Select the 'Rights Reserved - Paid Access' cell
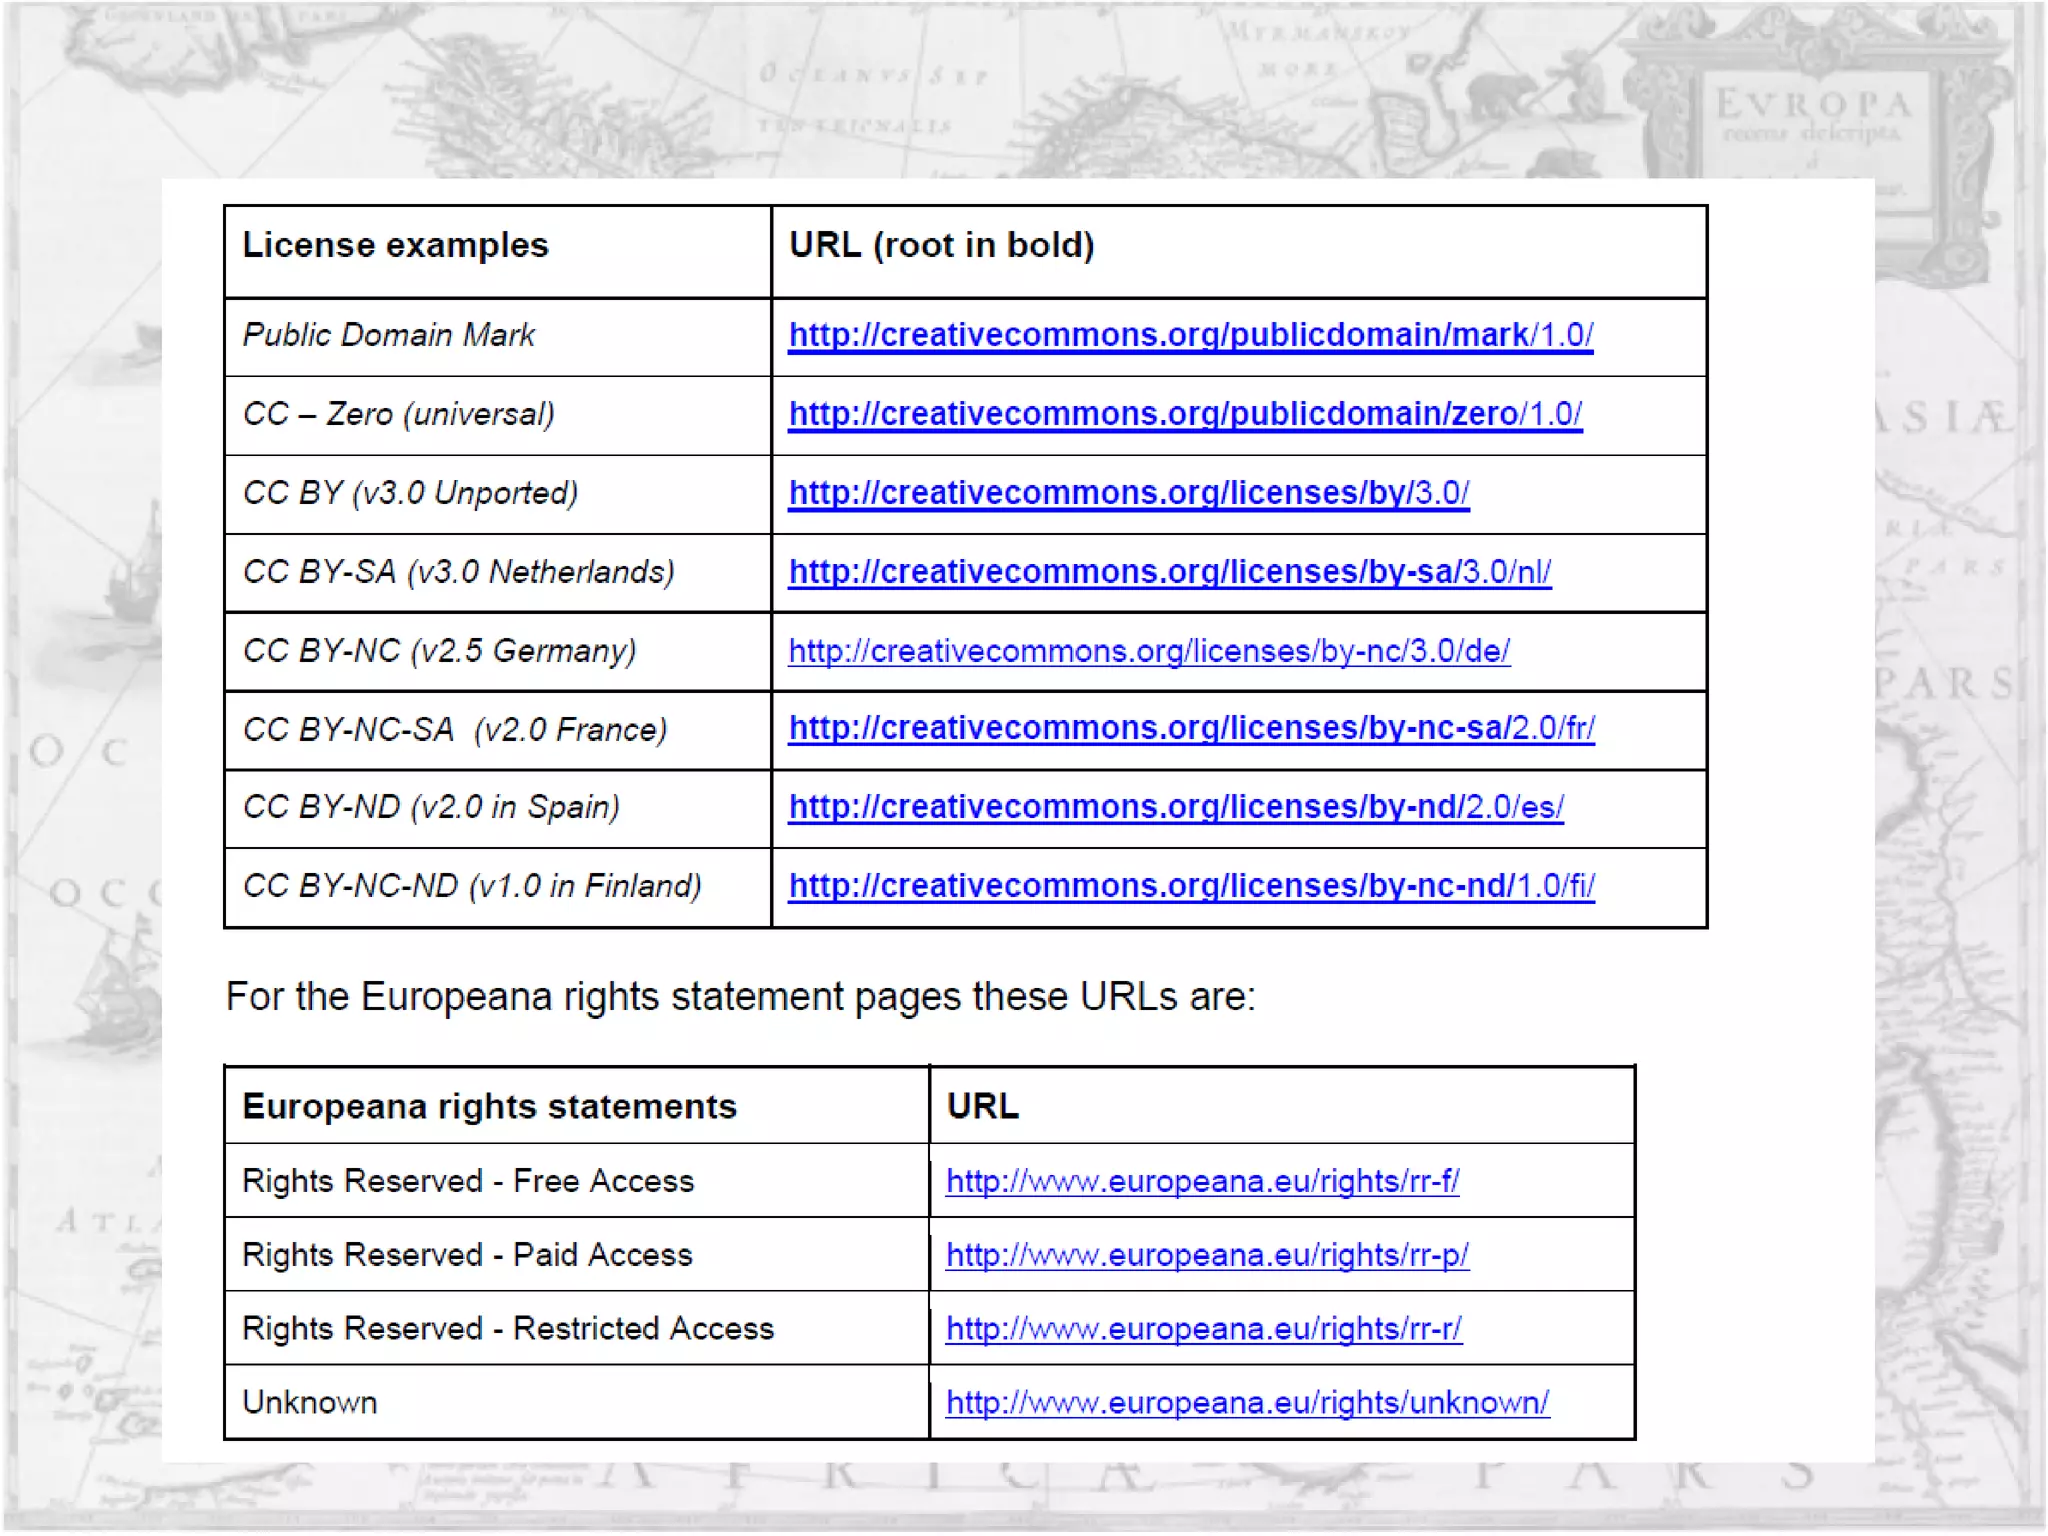This screenshot has width=2048, height=1536. click(467, 1256)
